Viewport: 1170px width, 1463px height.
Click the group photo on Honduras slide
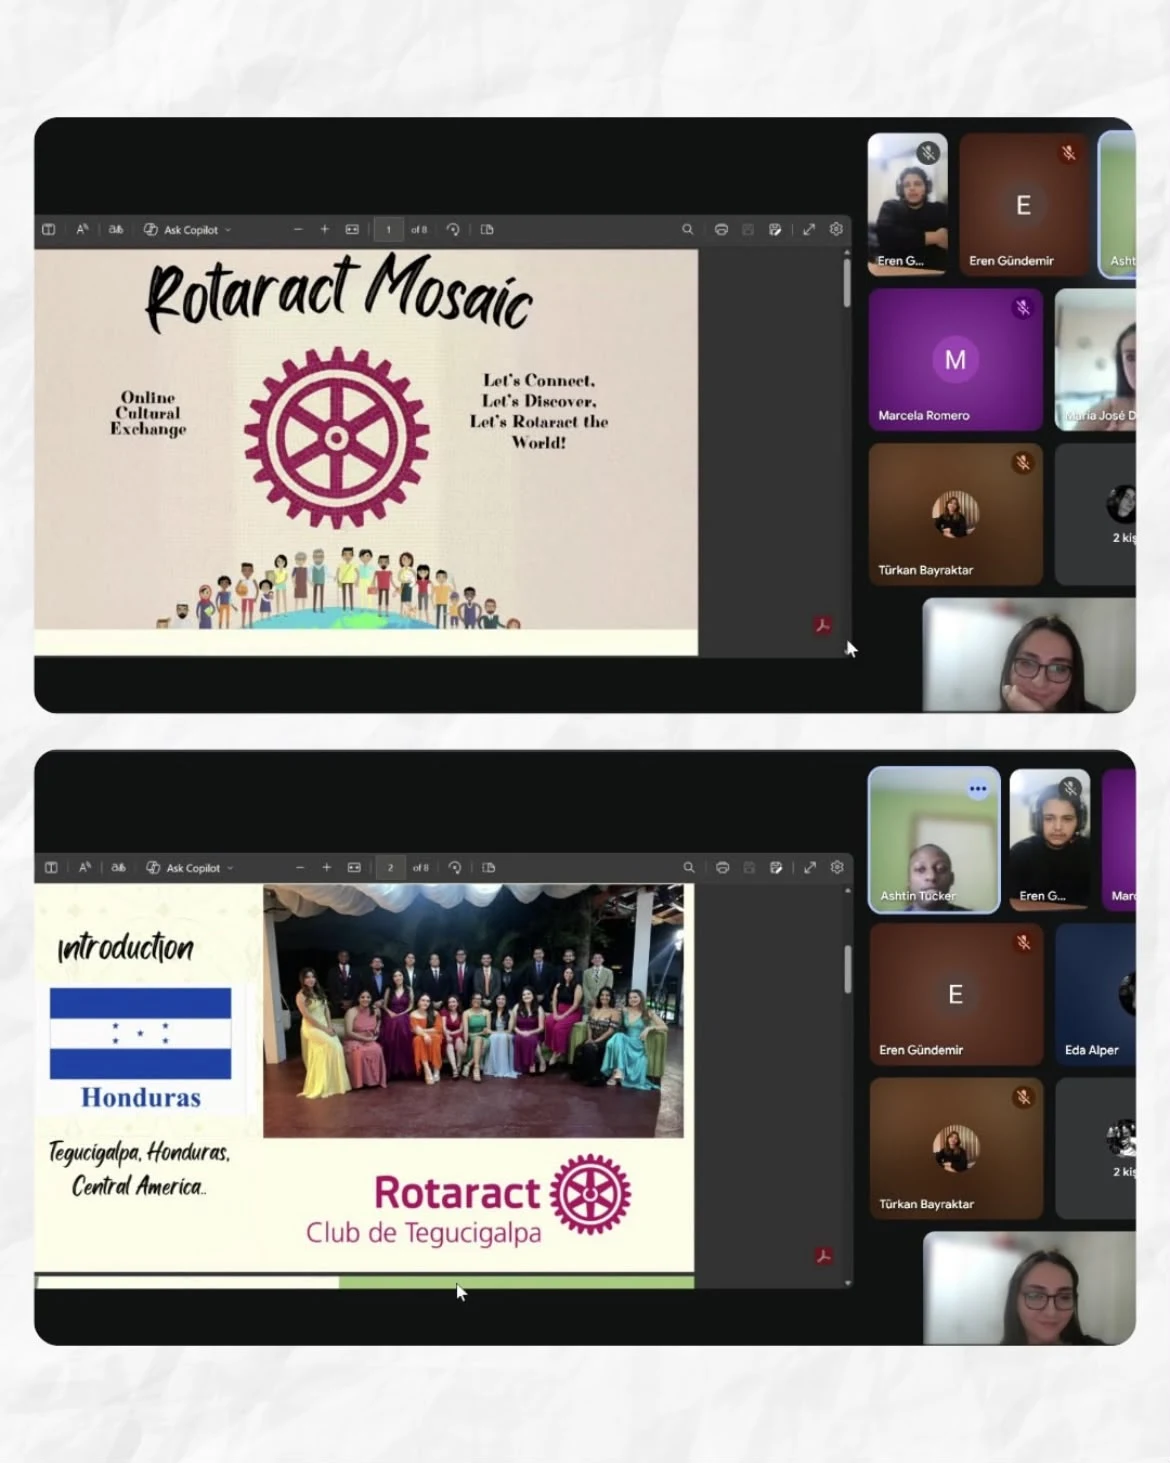(473, 1011)
